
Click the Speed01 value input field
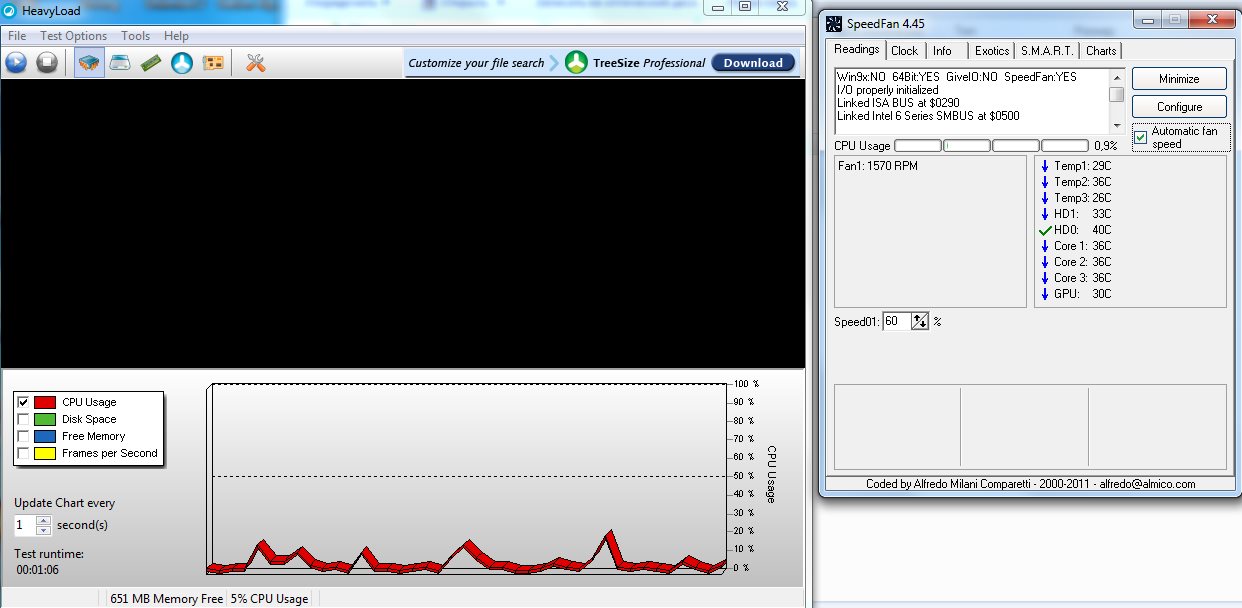coord(897,321)
